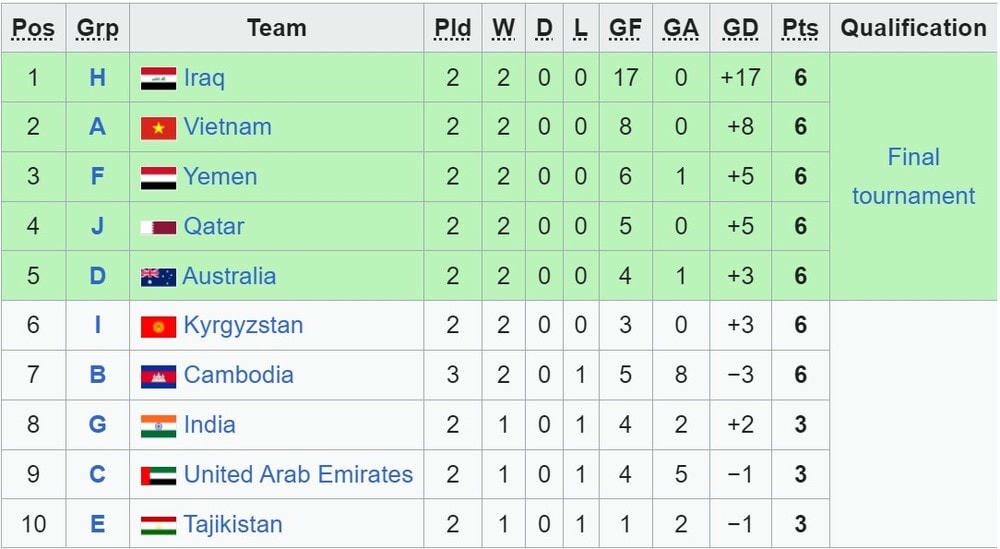The image size is (1000, 549).
Task: Click the Pts column header
Action: [799, 28]
